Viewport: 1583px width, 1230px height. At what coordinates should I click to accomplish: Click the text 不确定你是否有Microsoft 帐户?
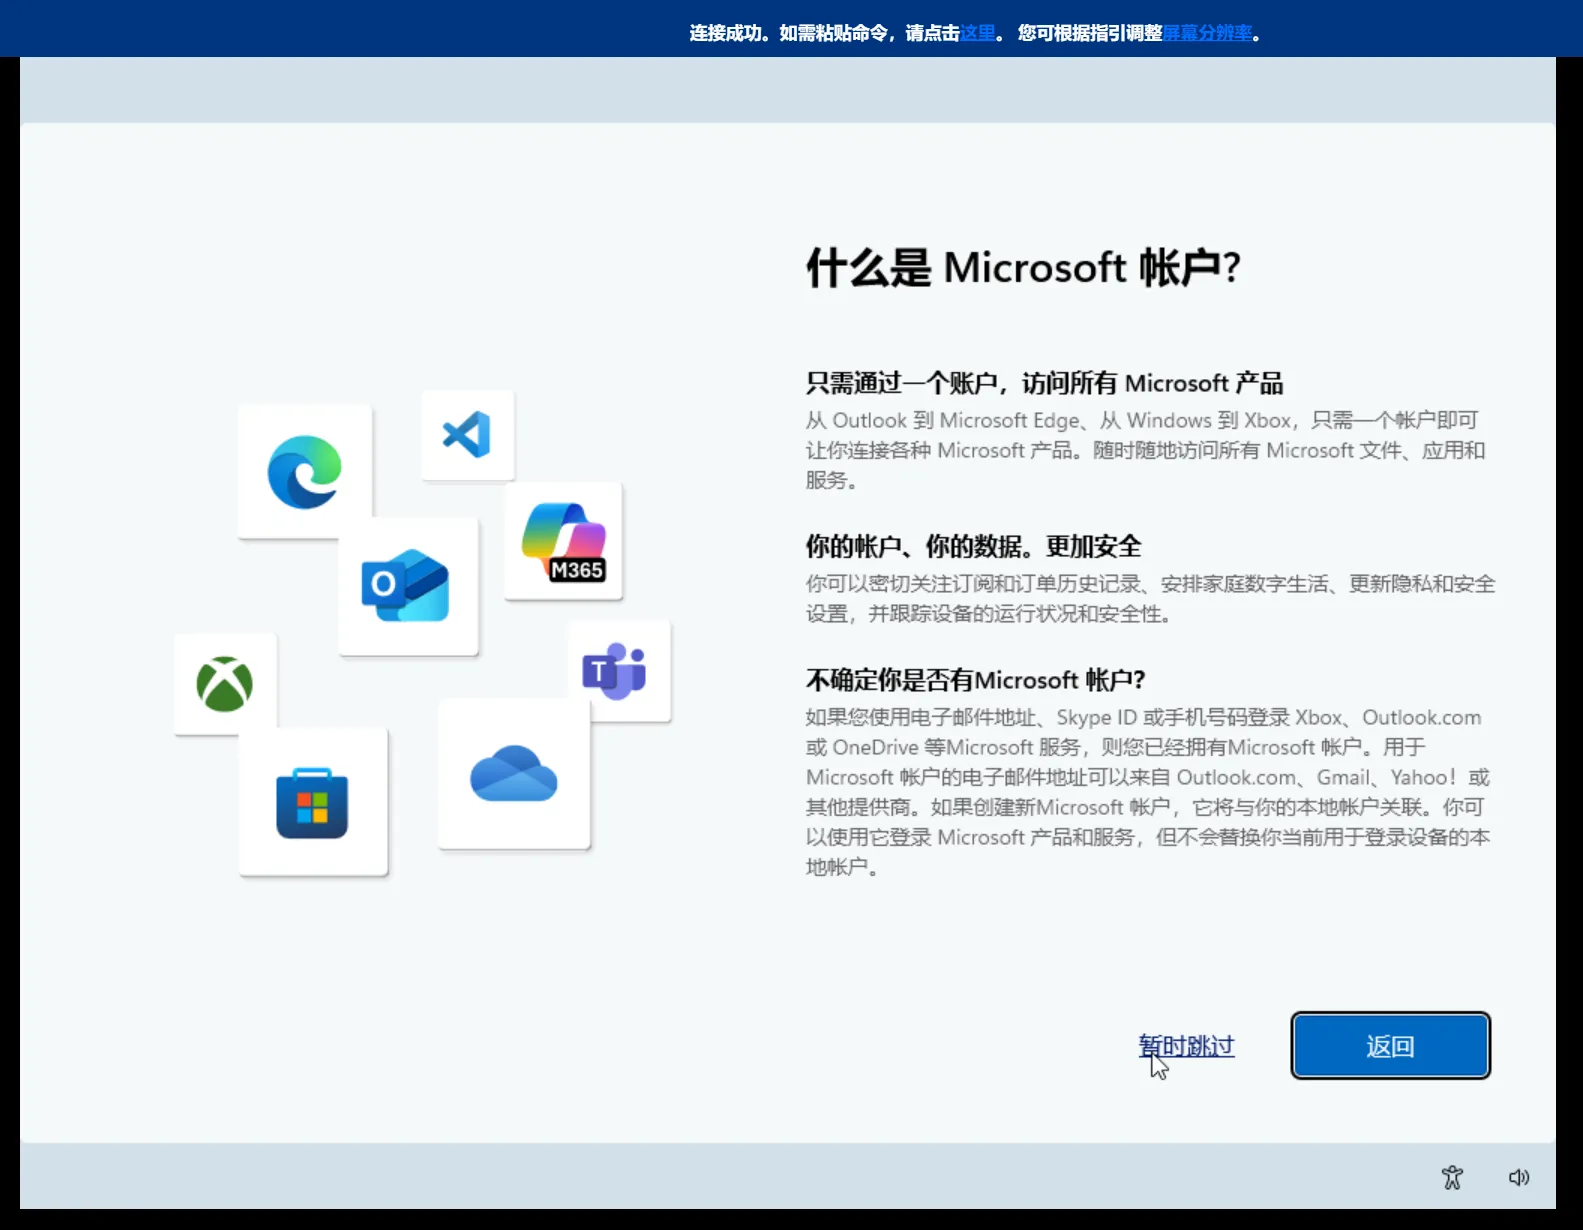coord(975,680)
